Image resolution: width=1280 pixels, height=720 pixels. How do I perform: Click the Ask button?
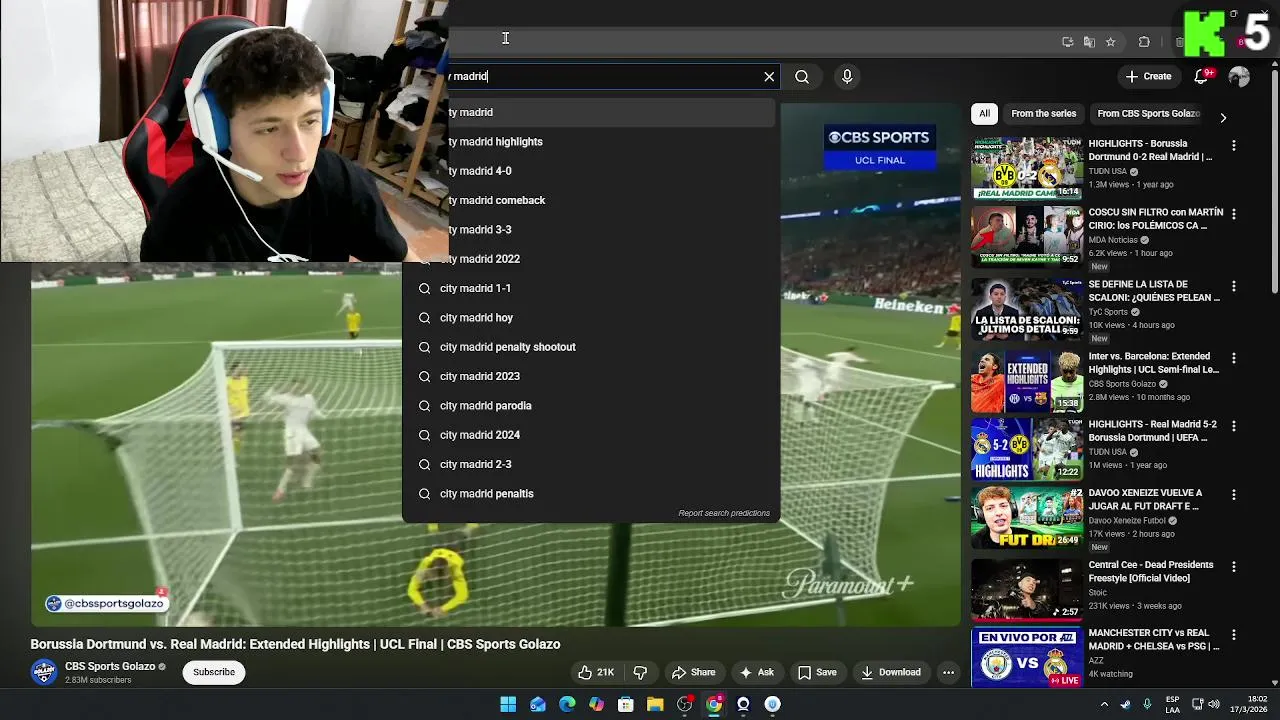[x=757, y=672]
